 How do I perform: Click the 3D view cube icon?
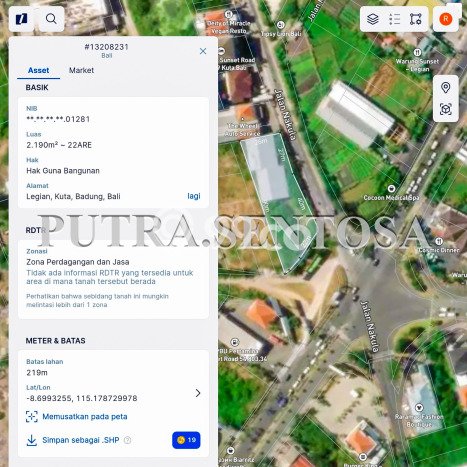tap(446, 109)
